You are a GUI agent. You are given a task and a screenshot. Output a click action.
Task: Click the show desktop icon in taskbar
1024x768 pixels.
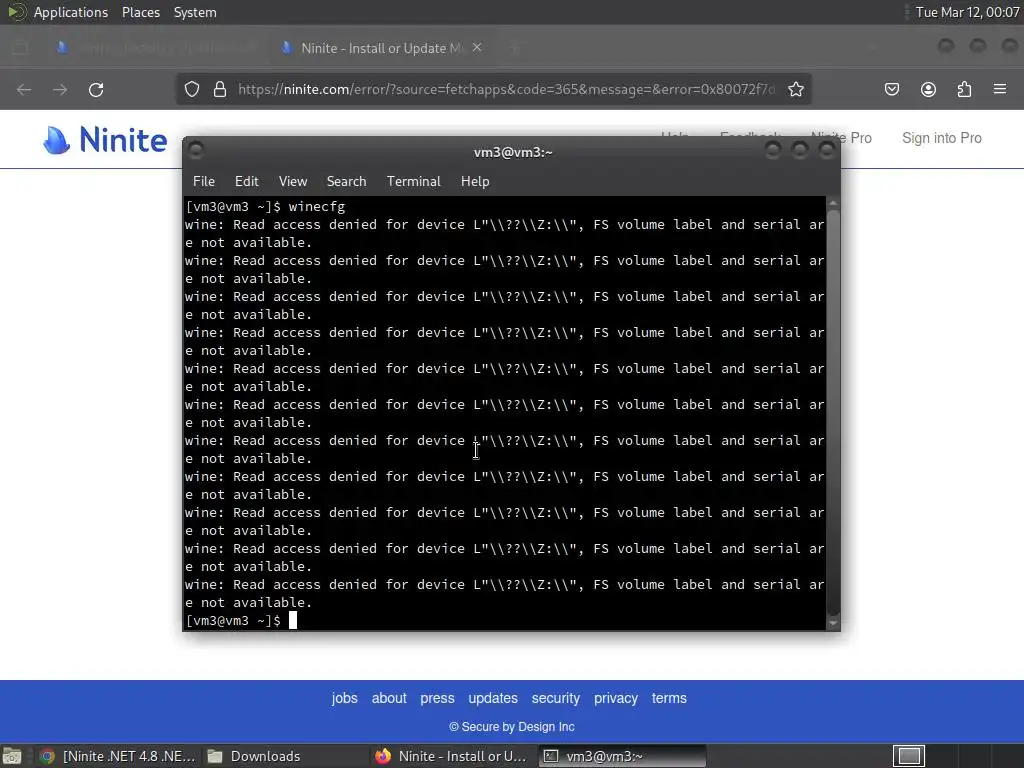12,756
